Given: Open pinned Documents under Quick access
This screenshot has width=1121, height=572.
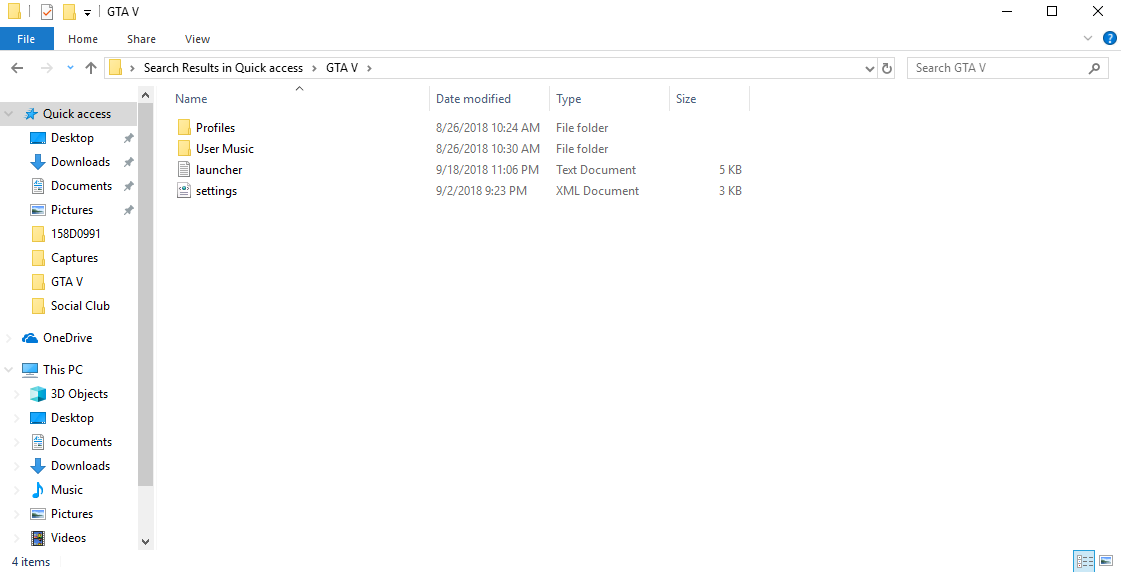Looking at the screenshot, I should (x=81, y=186).
